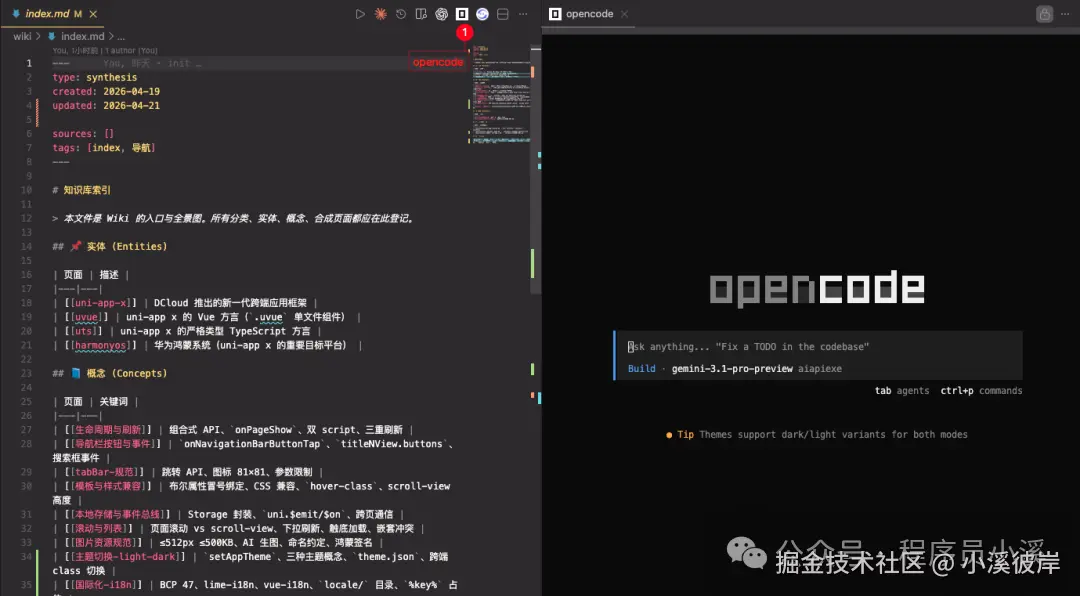This screenshot has height=596, width=1080.
Task: Click the '华为鸿蒙系统' description text
Action: click(250, 345)
